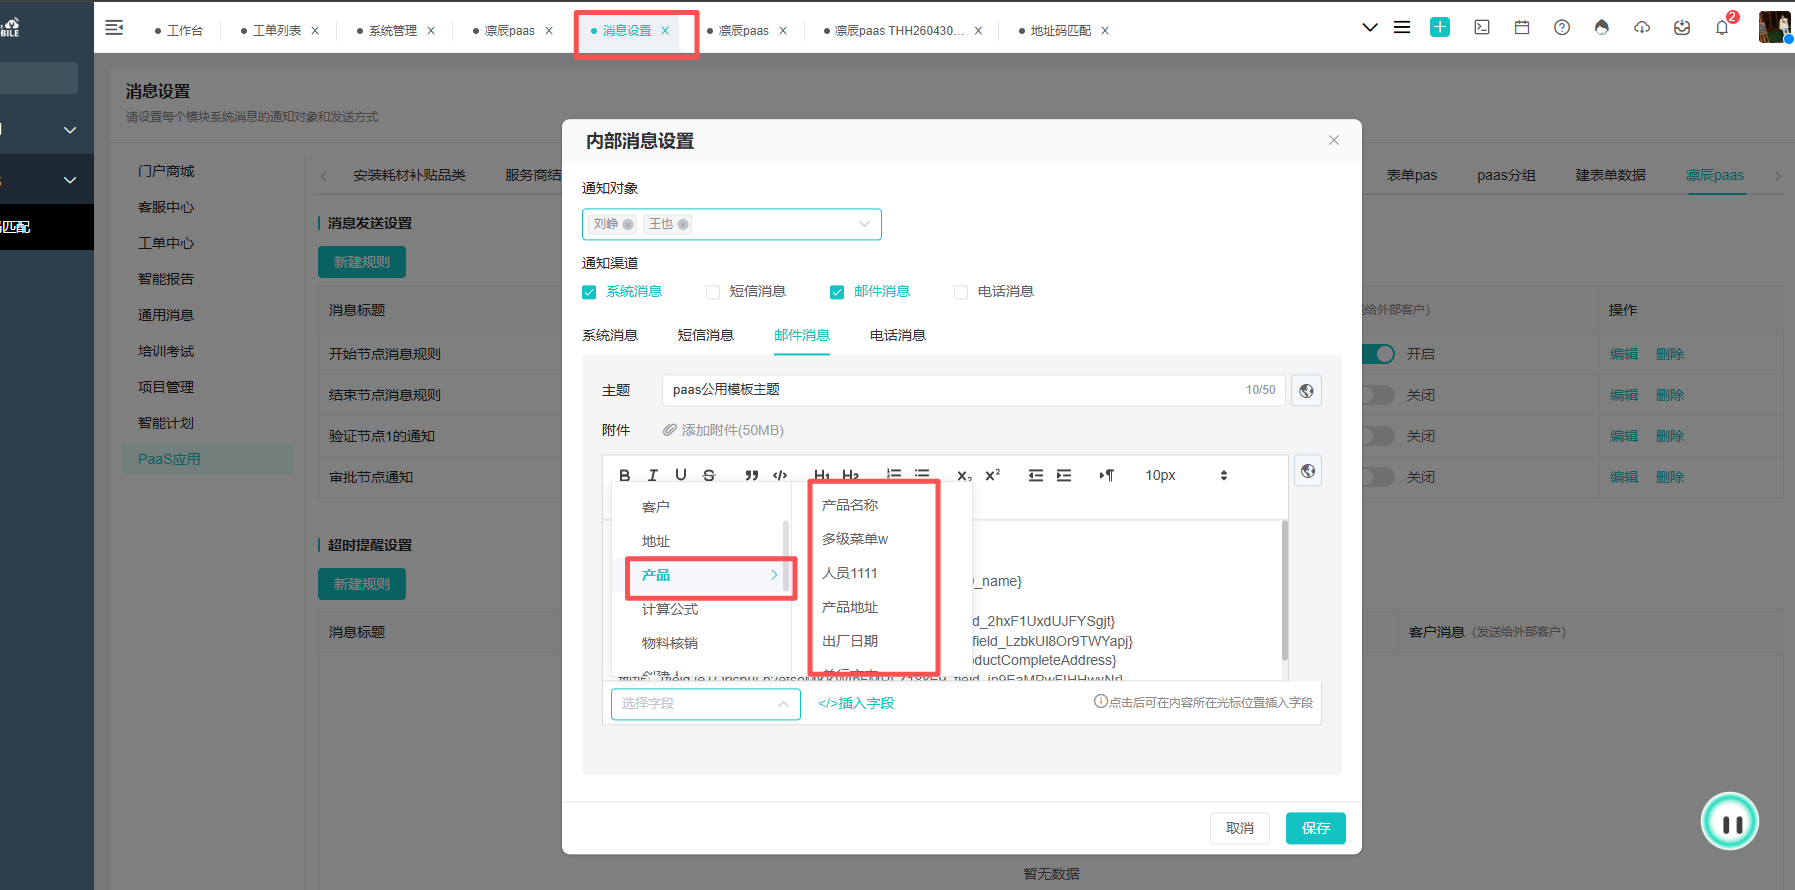This screenshot has height=890, width=1795.
Task: Click the cloud download icon
Action: [1642, 27]
